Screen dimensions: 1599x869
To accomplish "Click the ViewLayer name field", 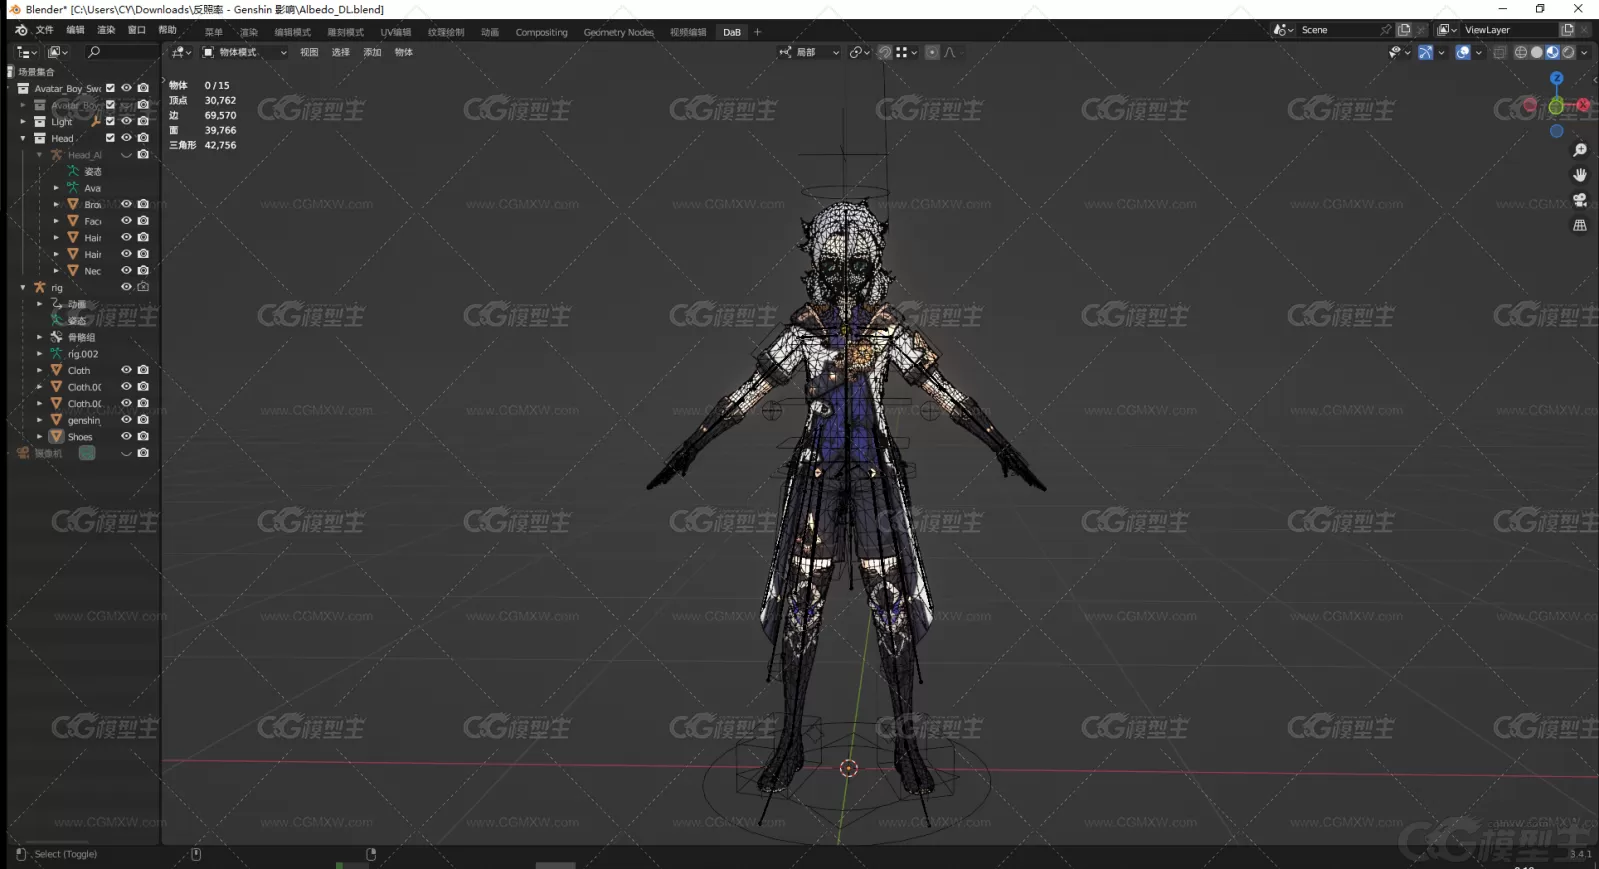I will tap(1508, 30).
